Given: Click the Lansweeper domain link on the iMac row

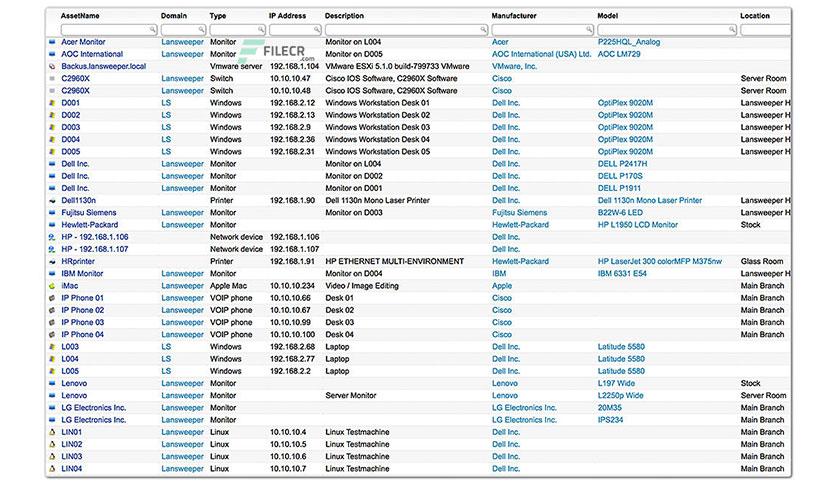Looking at the screenshot, I should [182, 286].
